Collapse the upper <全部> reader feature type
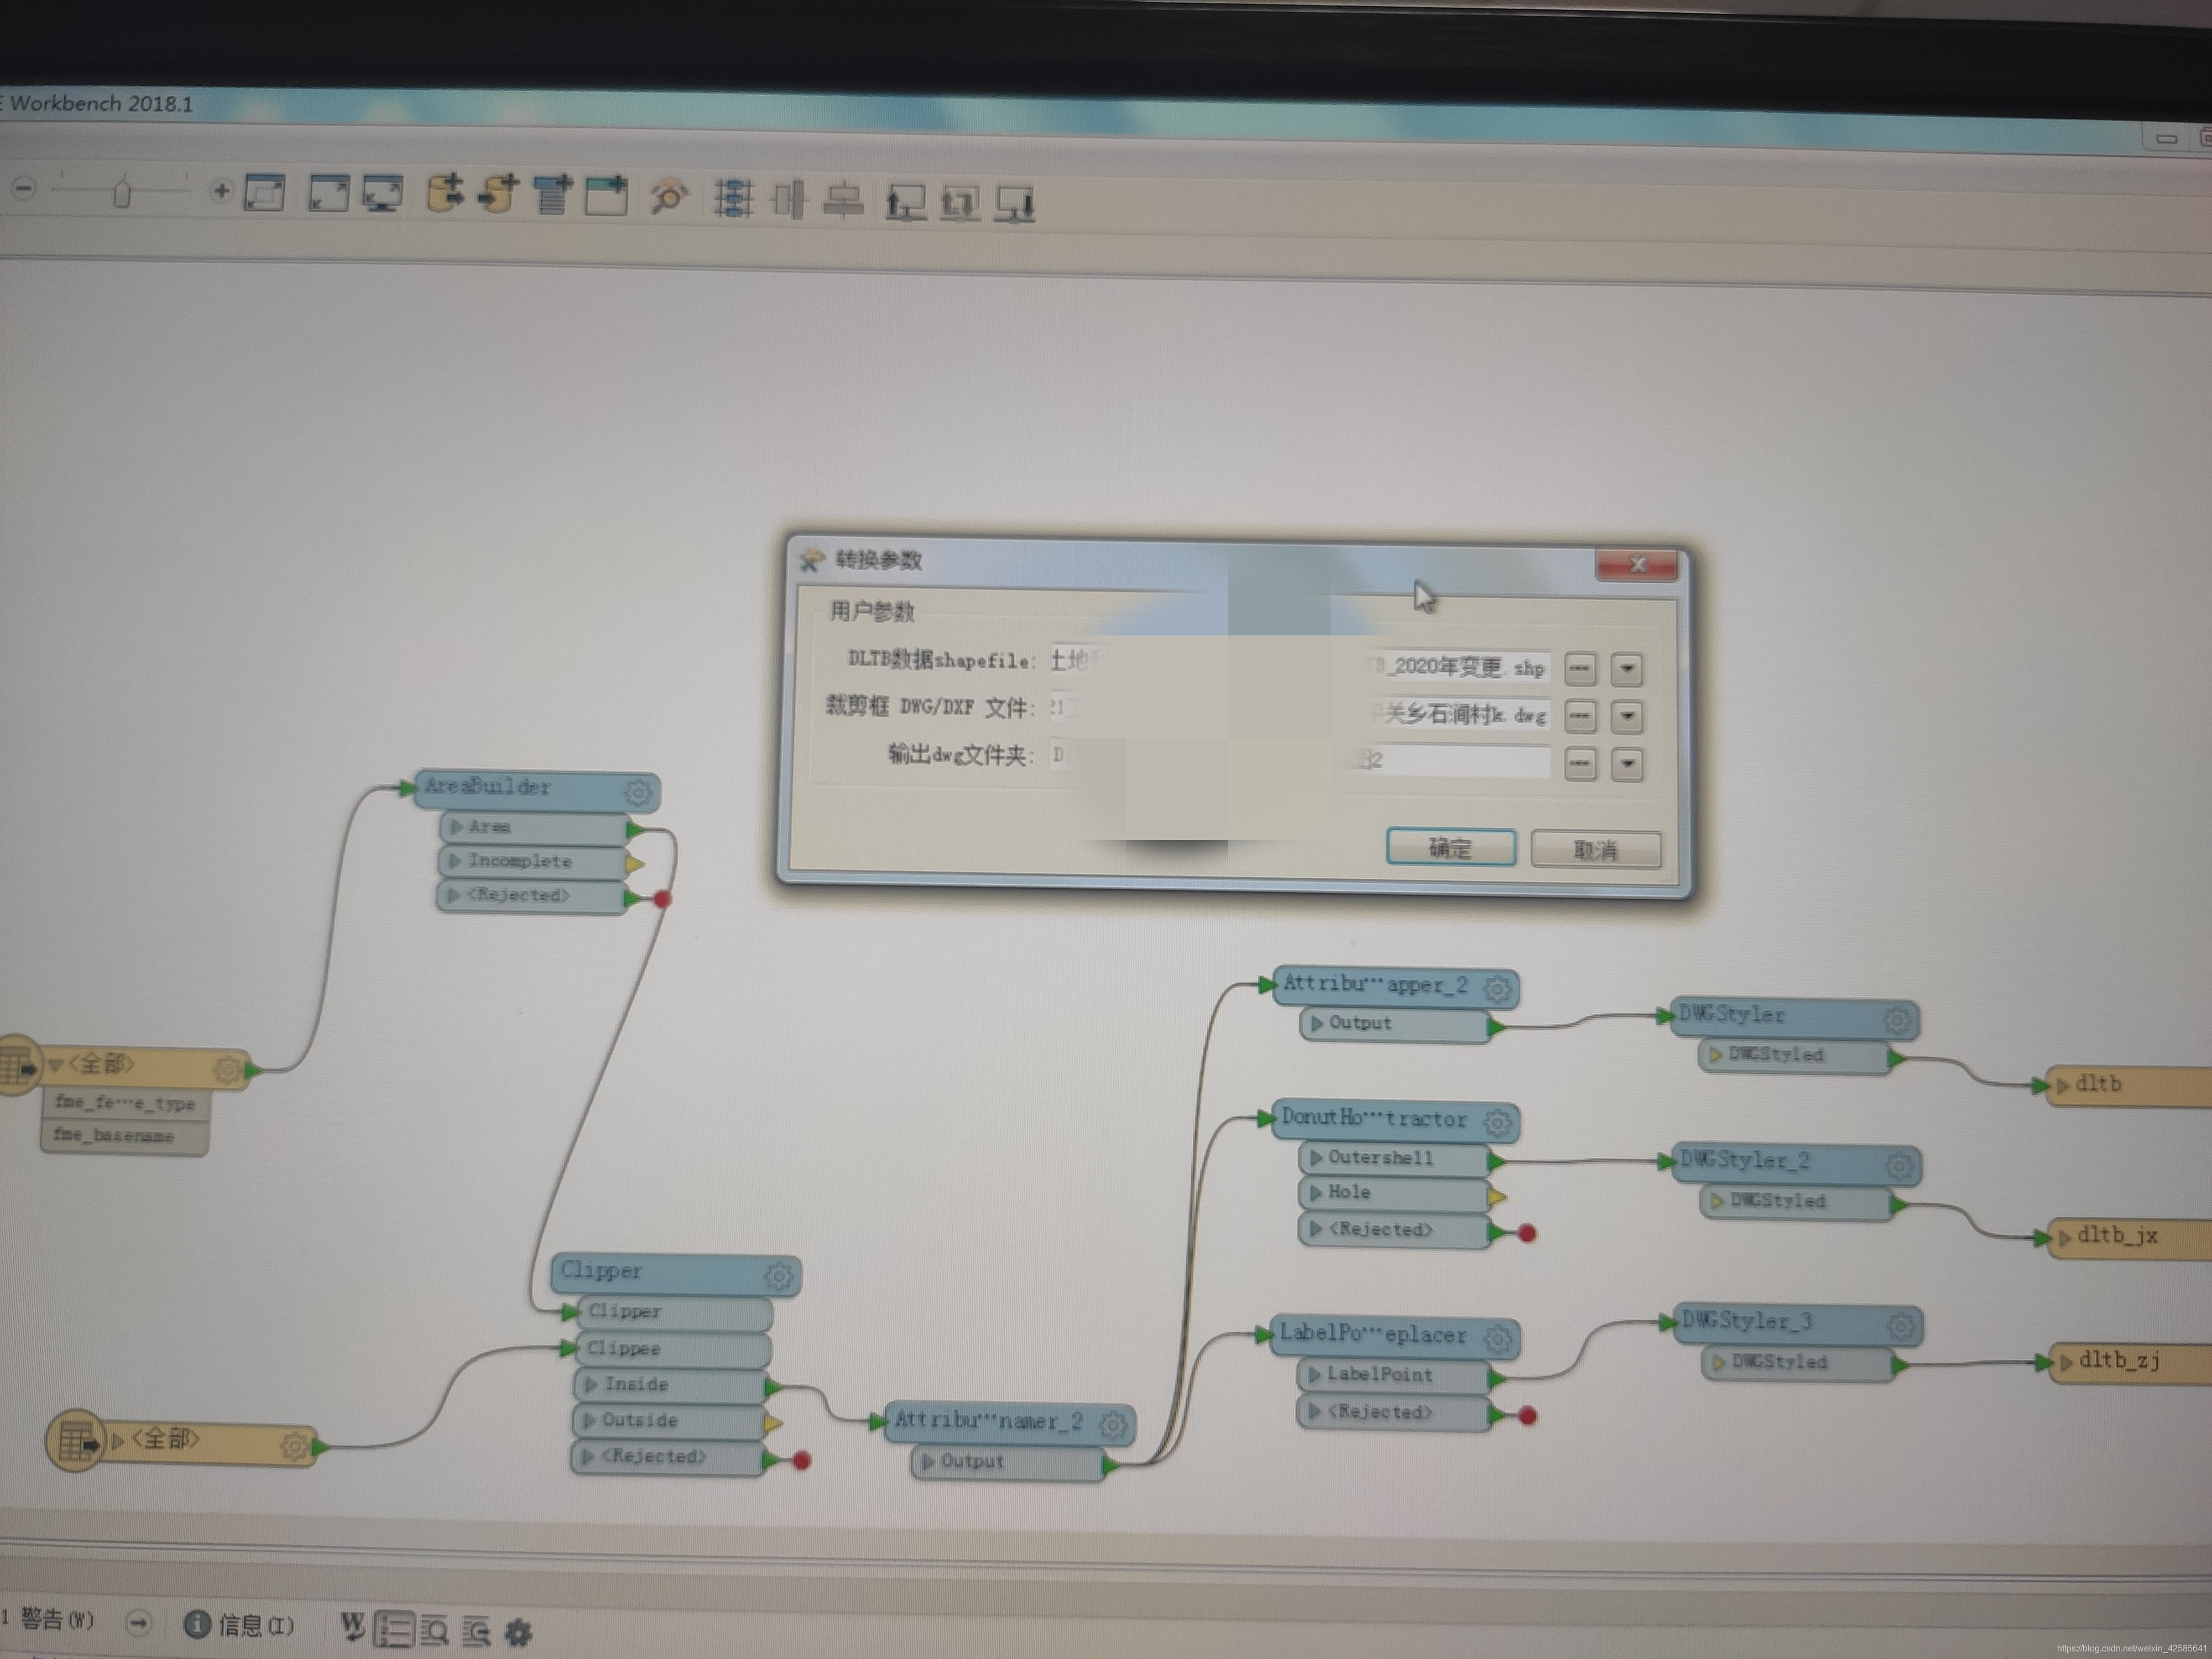 point(56,1065)
